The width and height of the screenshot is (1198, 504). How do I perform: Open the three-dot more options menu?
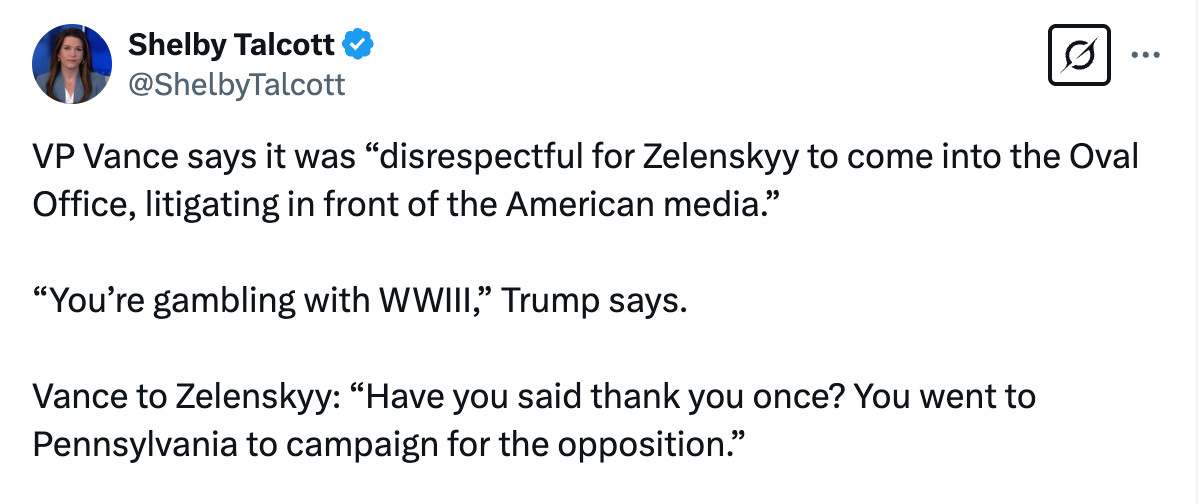click(x=1145, y=55)
